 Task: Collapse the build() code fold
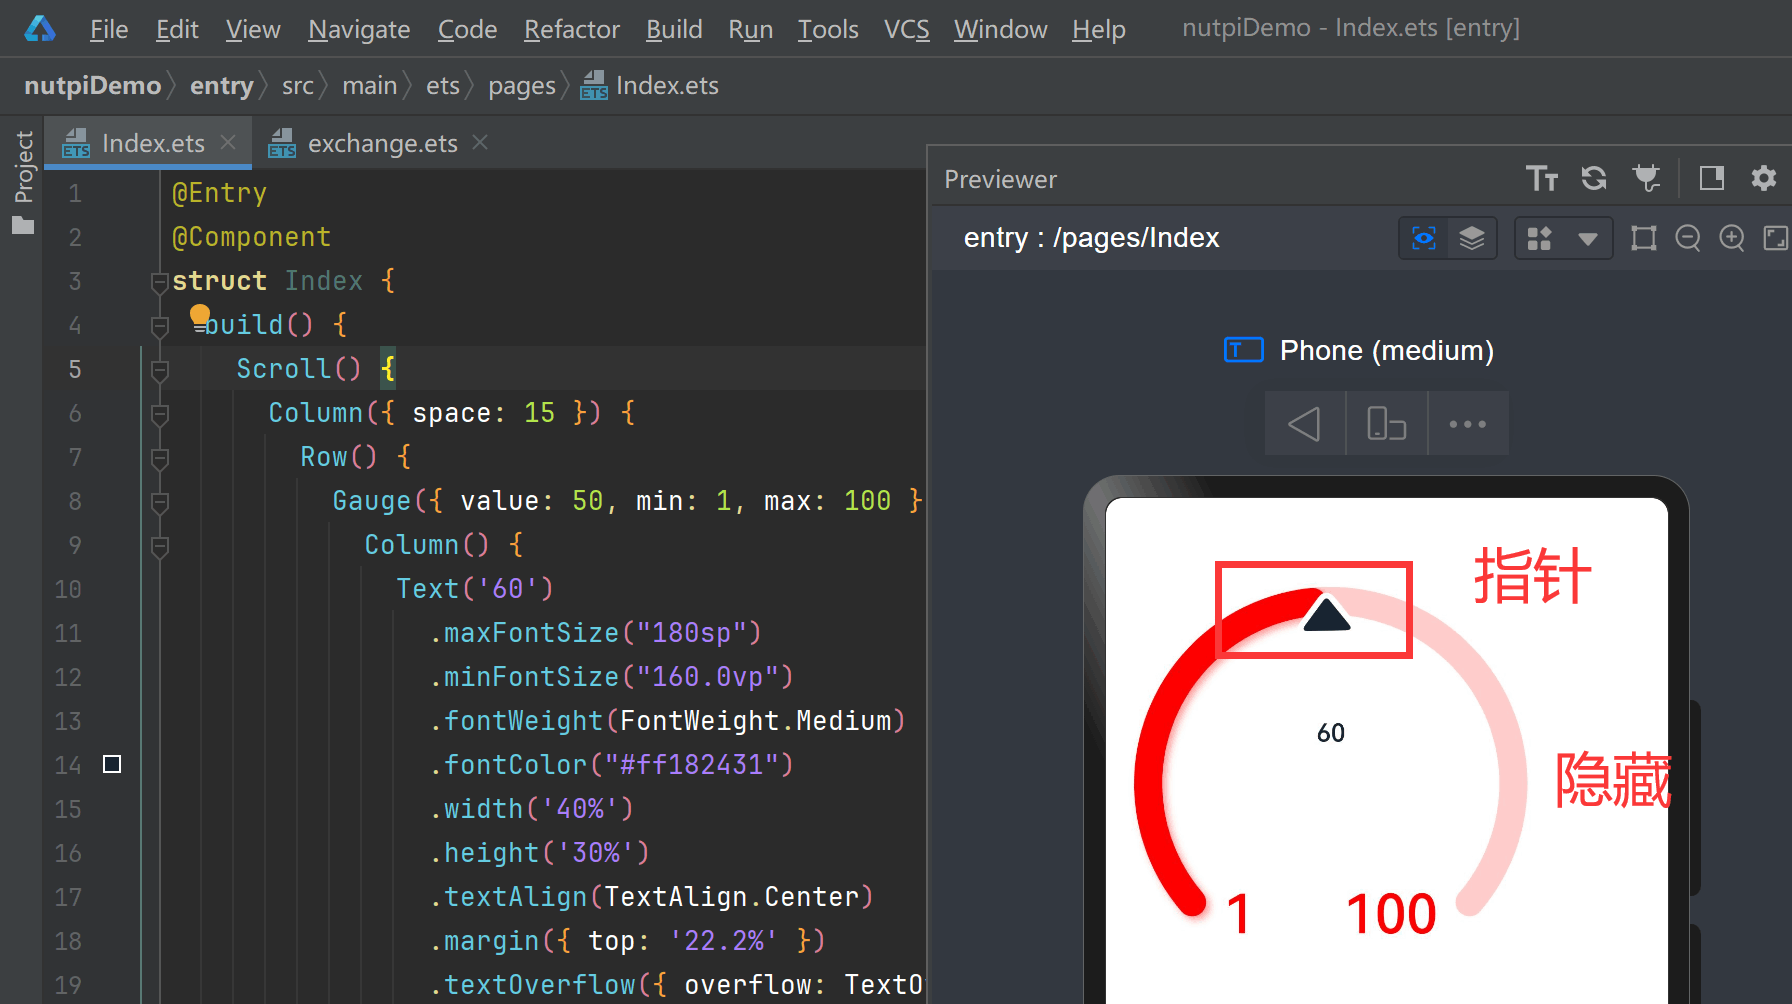159,326
